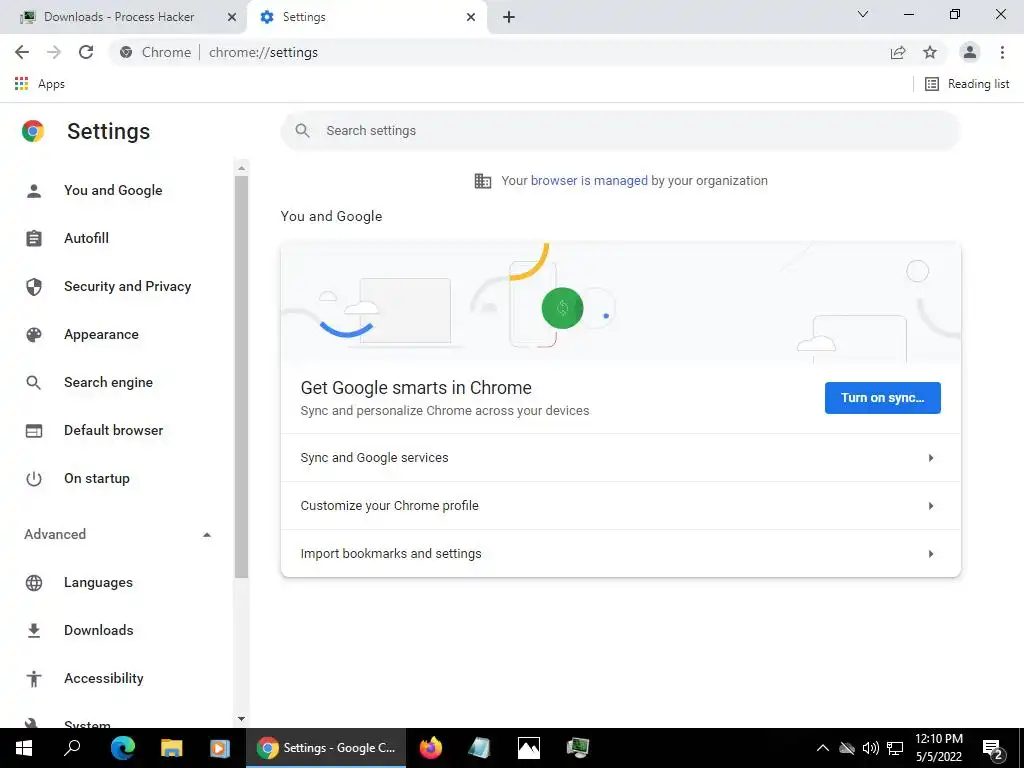Click the sidebar scroll-down arrow
Viewport: 1024px width, 768px height.
click(241, 719)
